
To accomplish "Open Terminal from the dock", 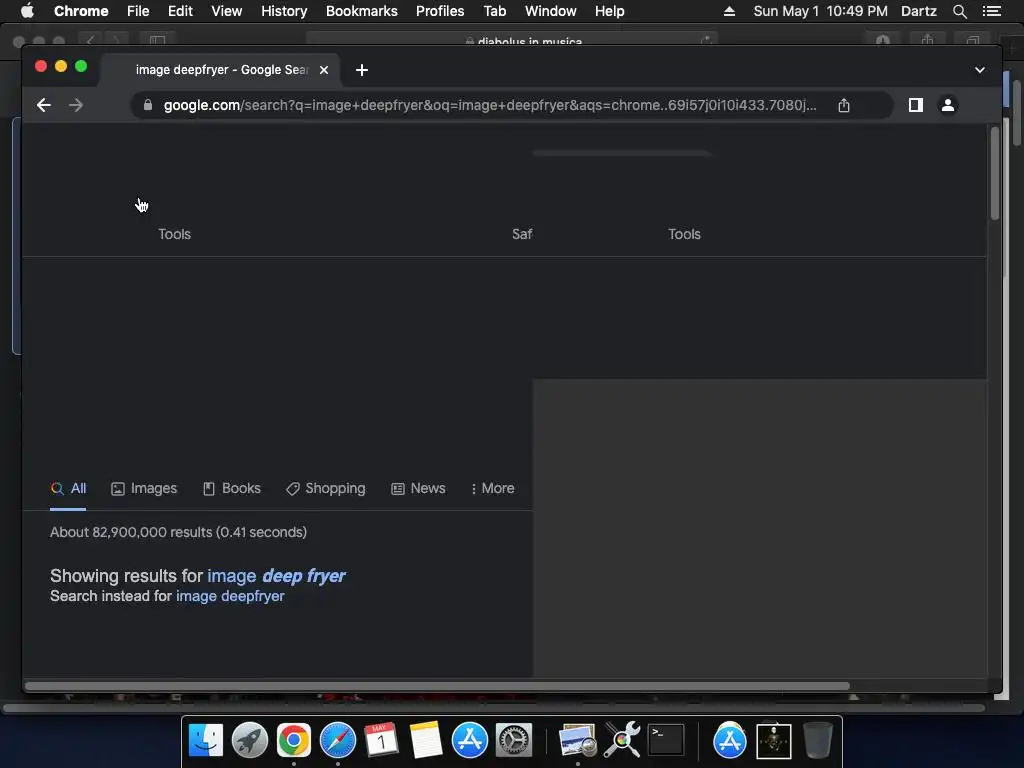I will coord(665,741).
